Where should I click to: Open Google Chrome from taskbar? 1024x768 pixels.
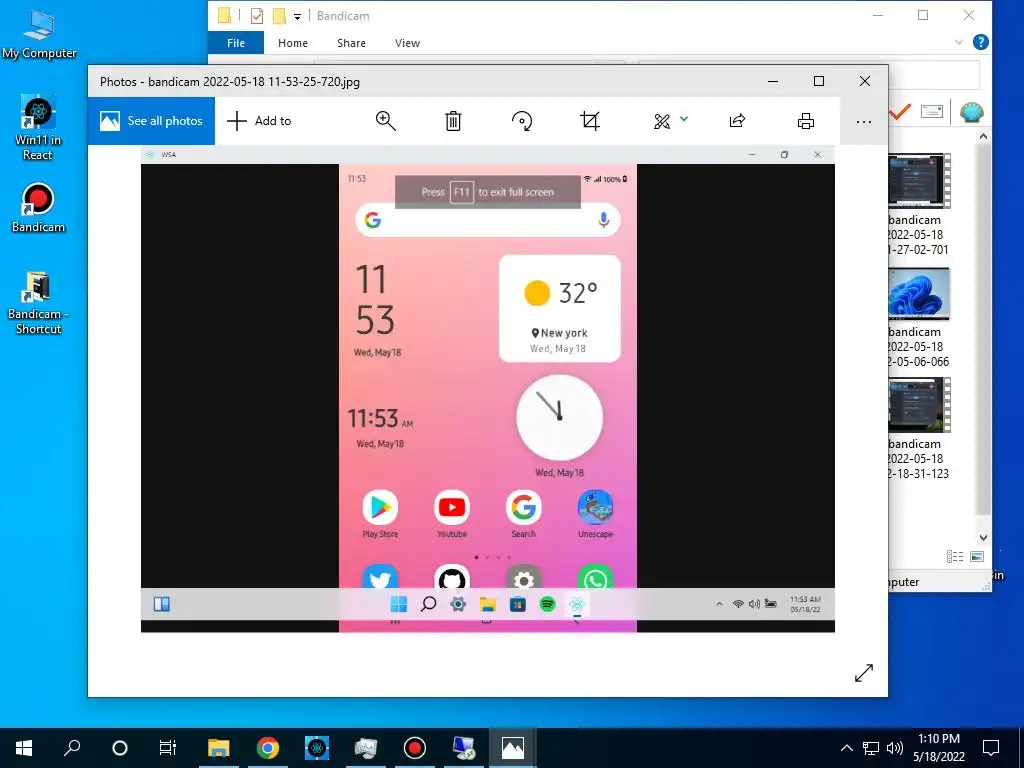pos(268,748)
